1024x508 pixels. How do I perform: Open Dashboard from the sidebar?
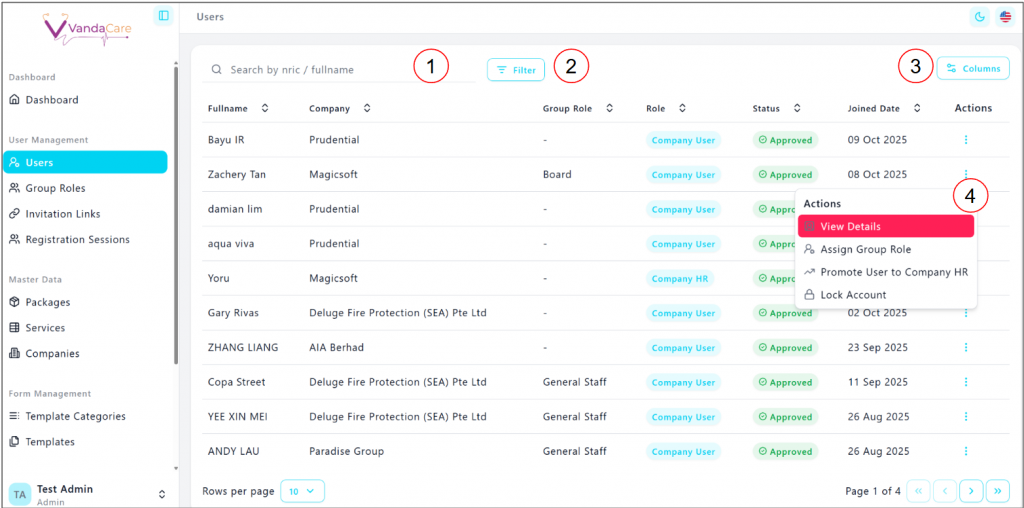(52, 100)
